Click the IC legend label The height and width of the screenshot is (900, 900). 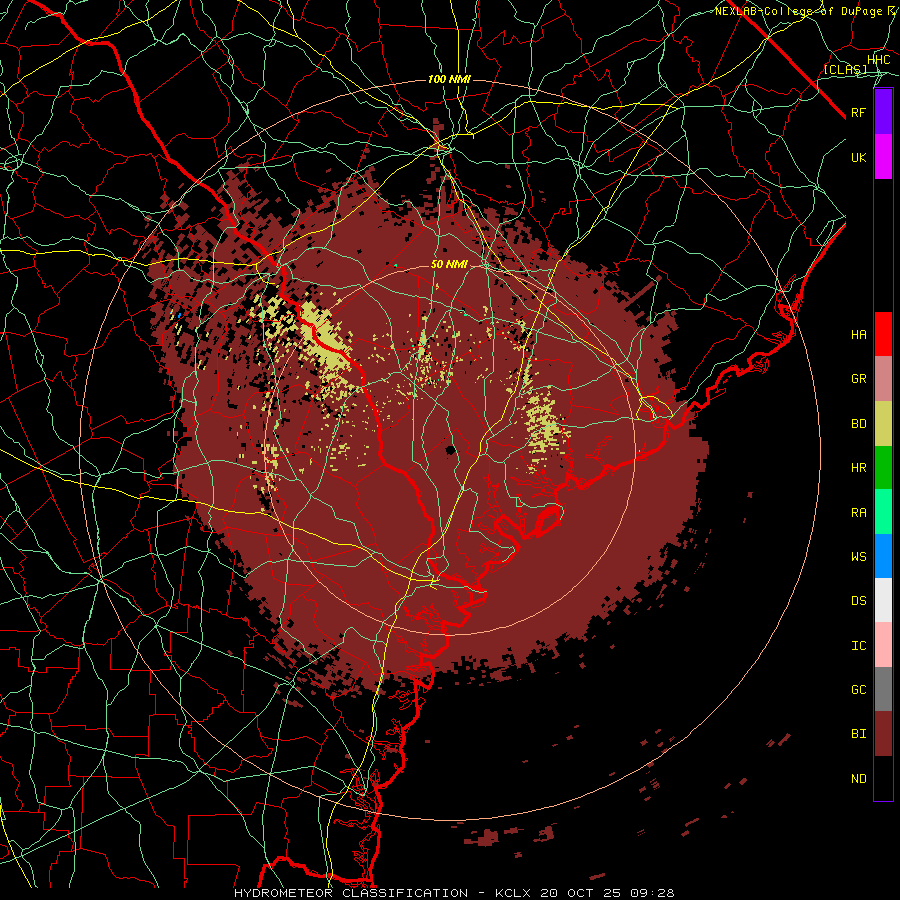point(859,646)
